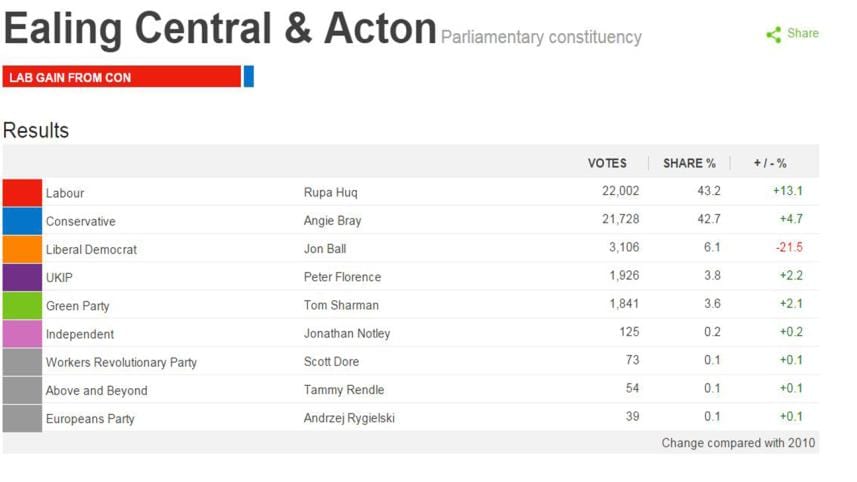Click the Results section heading
Screen dimensions: 857x482
coord(36,130)
